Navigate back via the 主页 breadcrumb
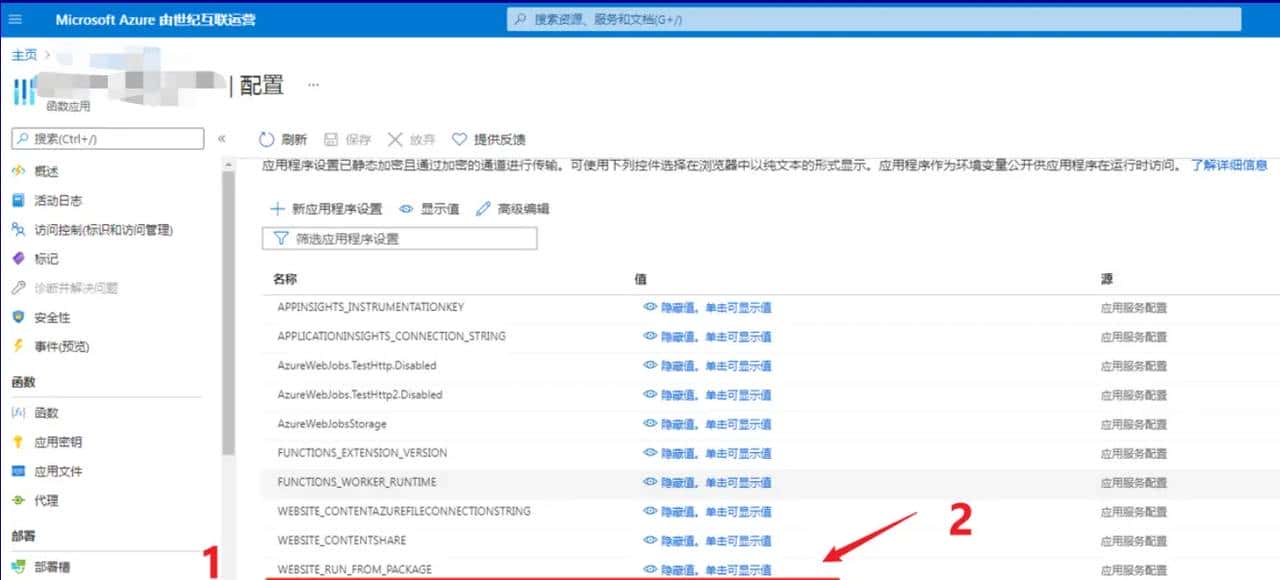The width and height of the screenshot is (1280, 580). tap(23, 55)
